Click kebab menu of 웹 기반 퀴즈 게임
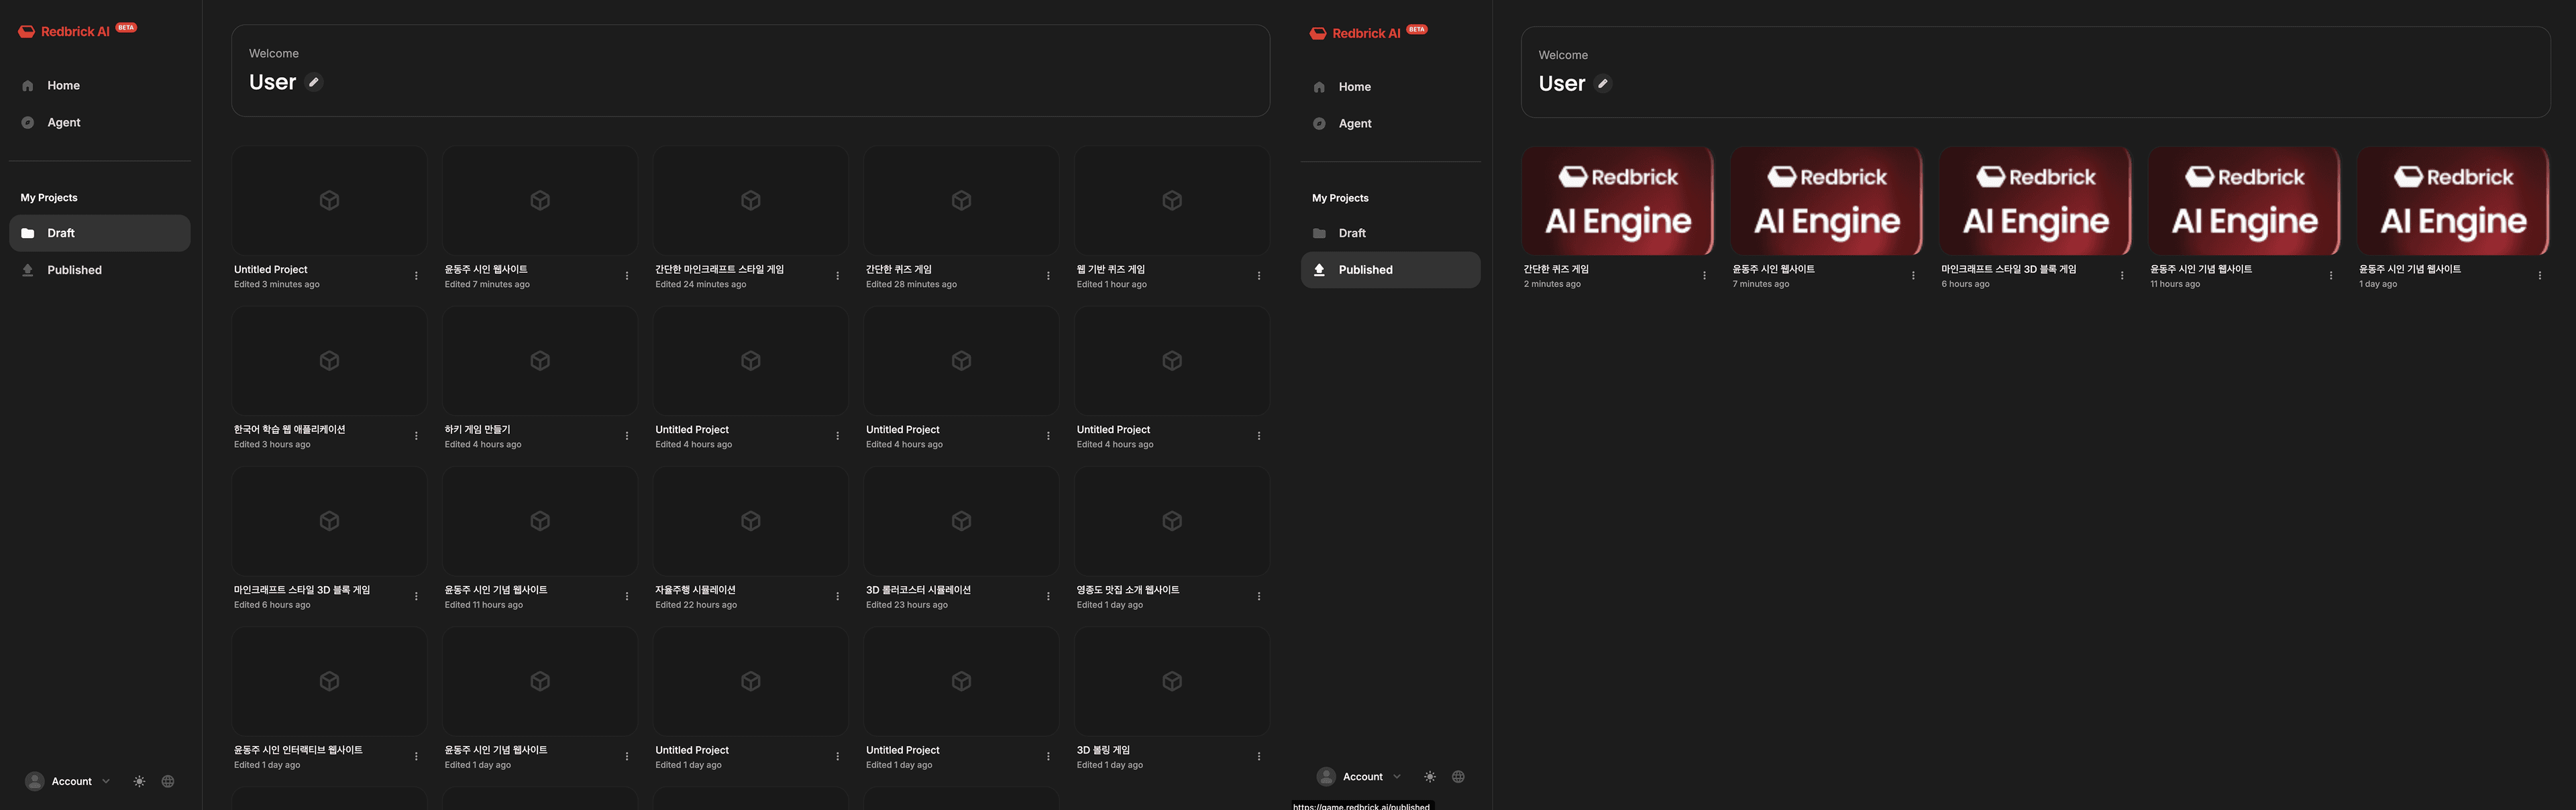Image resolution: width=2576 pixels, height=810 pixels. click(1258, 276)
